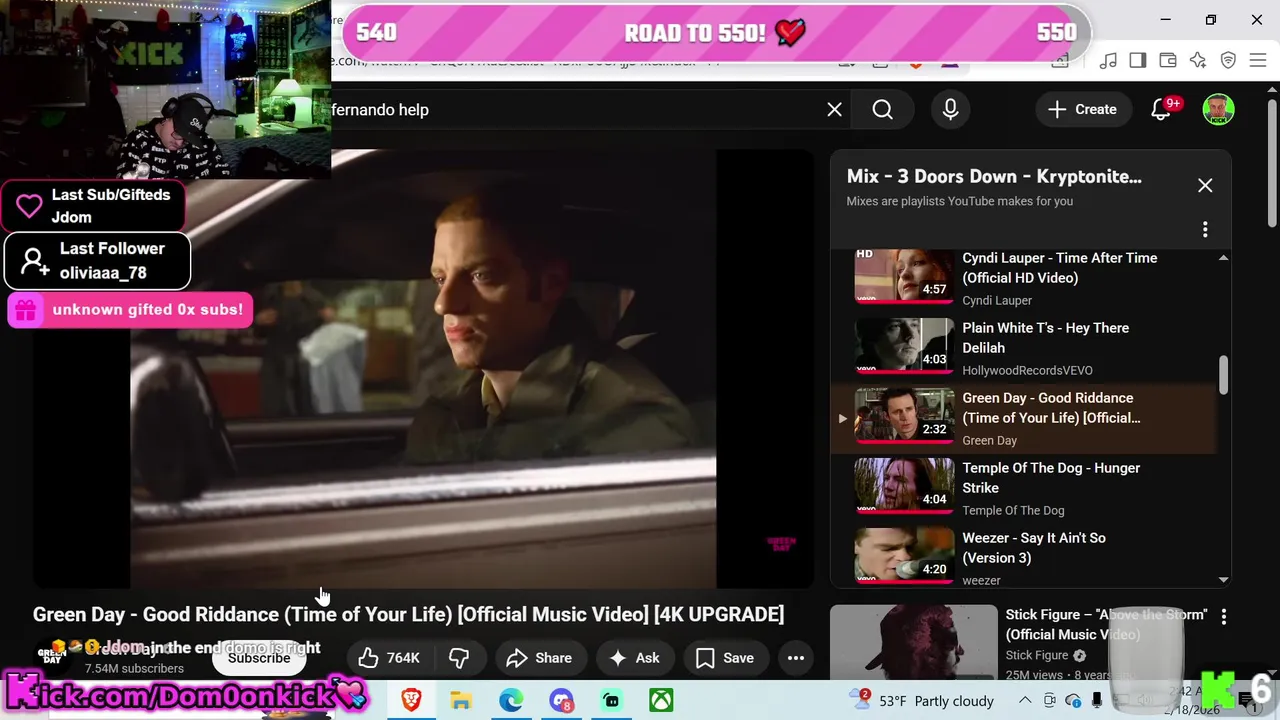Open more actions ellipsis under video

(x=796, y=658)
